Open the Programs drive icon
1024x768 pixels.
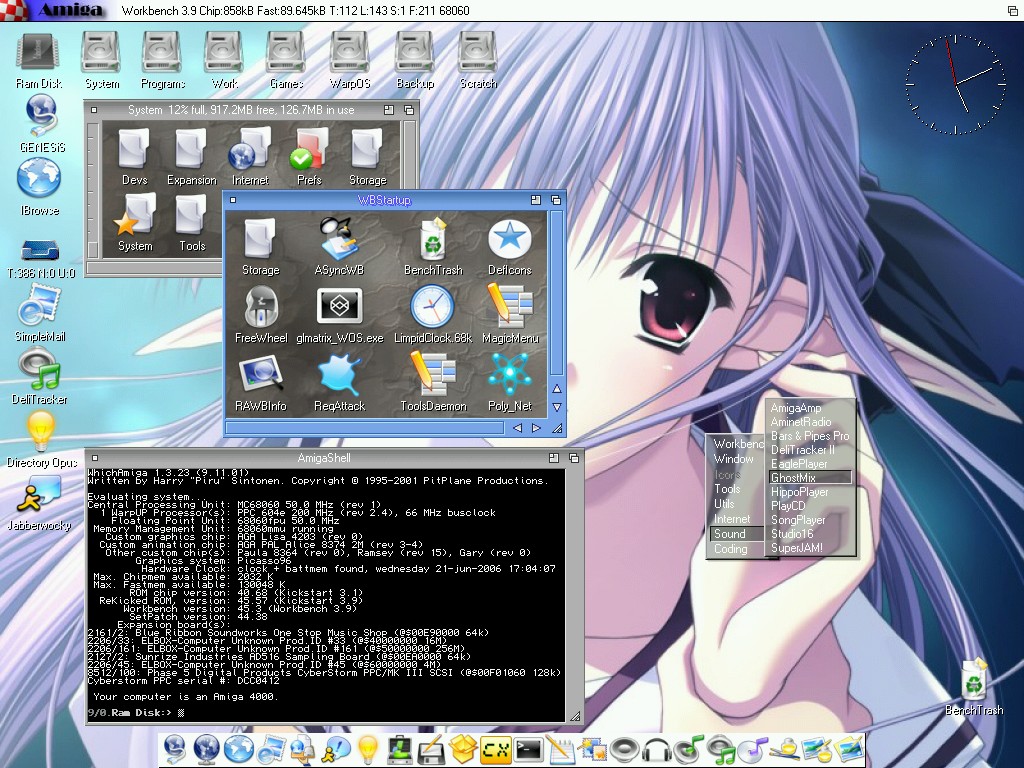pos(163,61)
